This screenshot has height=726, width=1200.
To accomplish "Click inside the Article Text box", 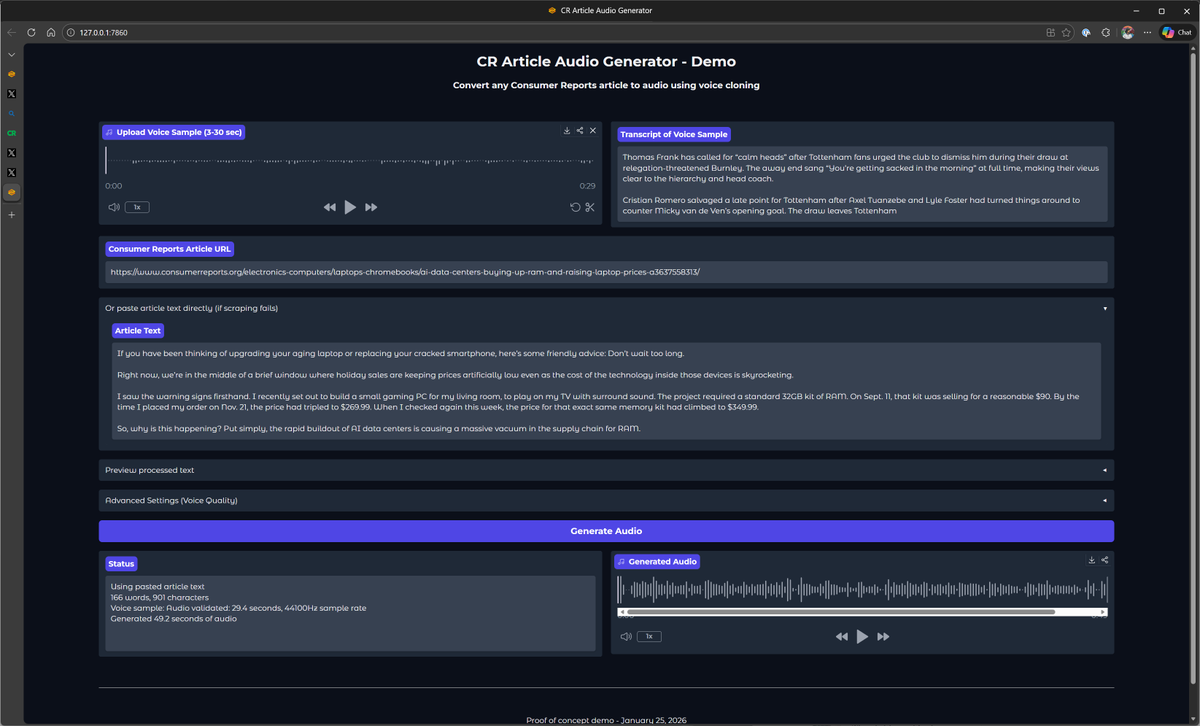I will coord(606,391).
